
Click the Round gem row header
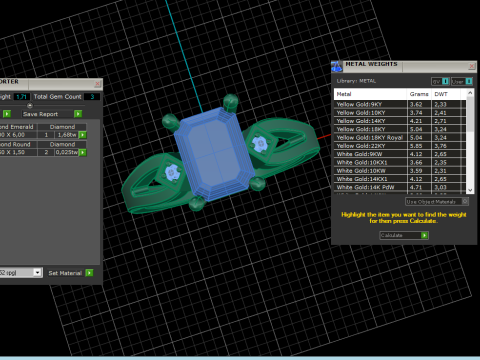pos(18,144)
